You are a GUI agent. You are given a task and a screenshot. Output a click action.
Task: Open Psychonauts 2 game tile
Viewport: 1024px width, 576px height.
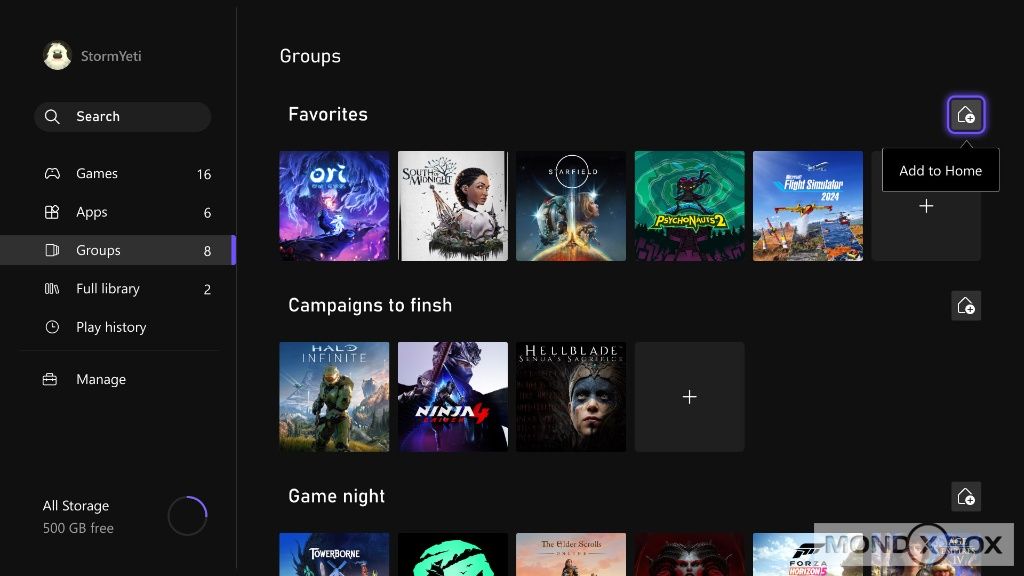(x=689, y=206)
